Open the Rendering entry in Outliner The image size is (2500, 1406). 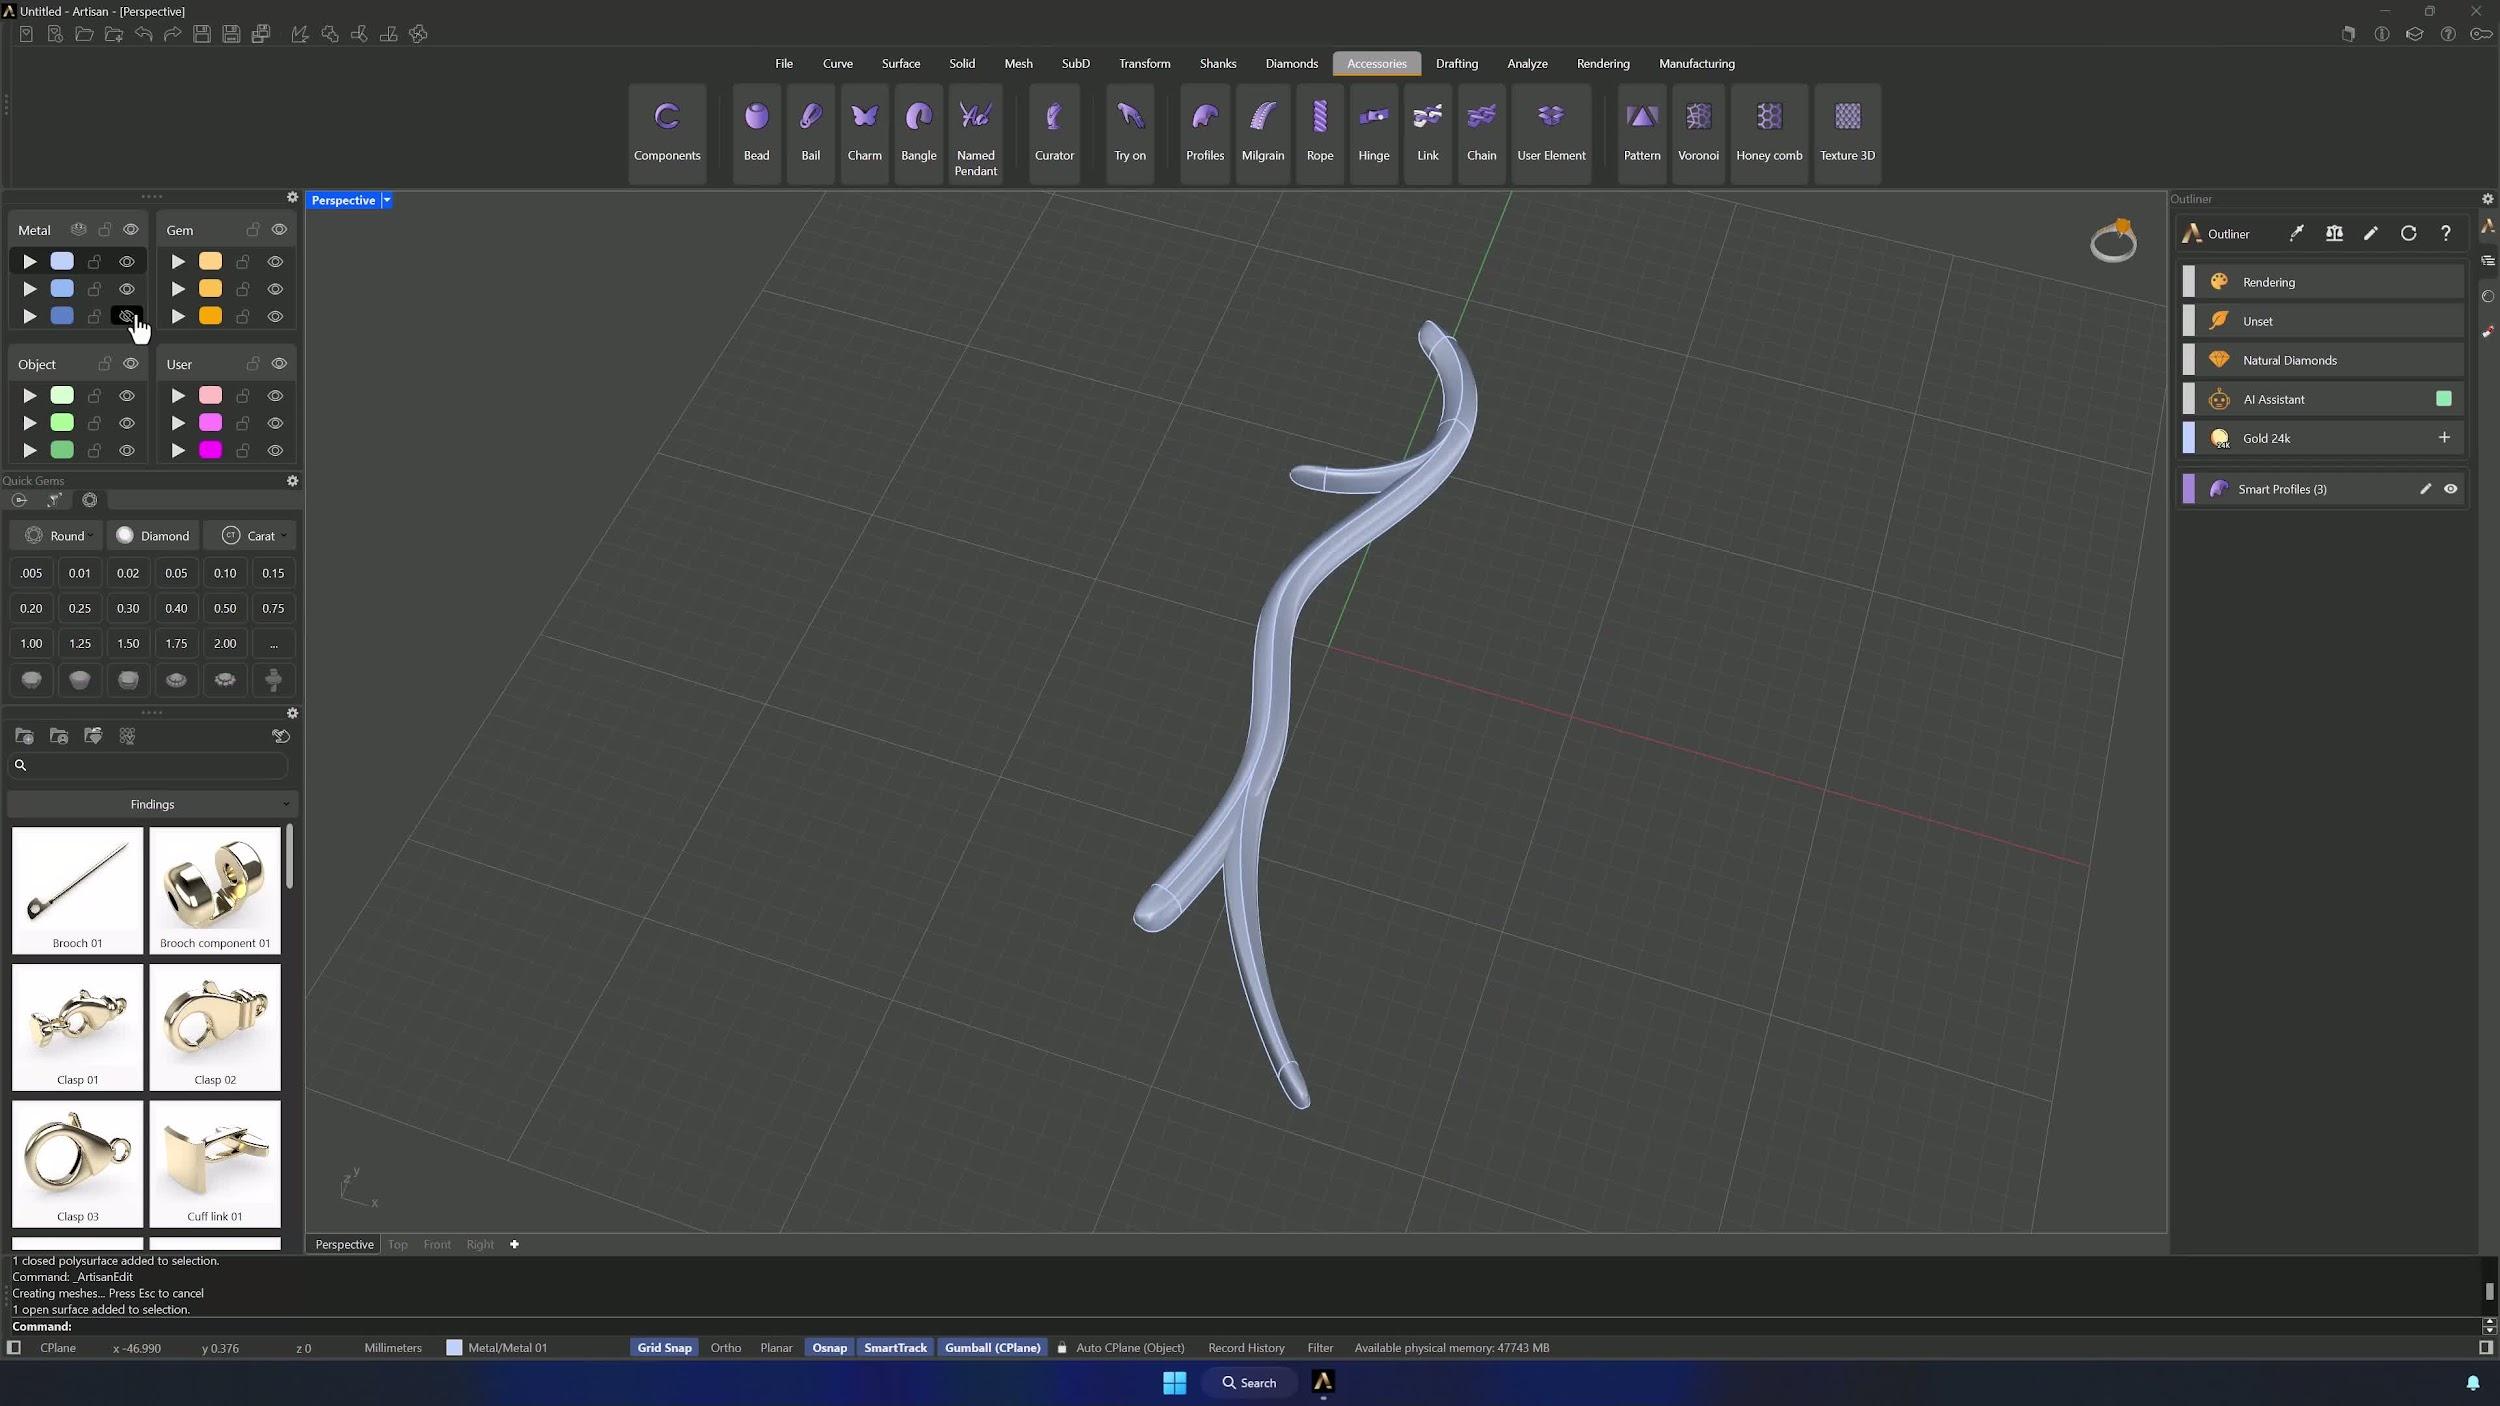2322,282
